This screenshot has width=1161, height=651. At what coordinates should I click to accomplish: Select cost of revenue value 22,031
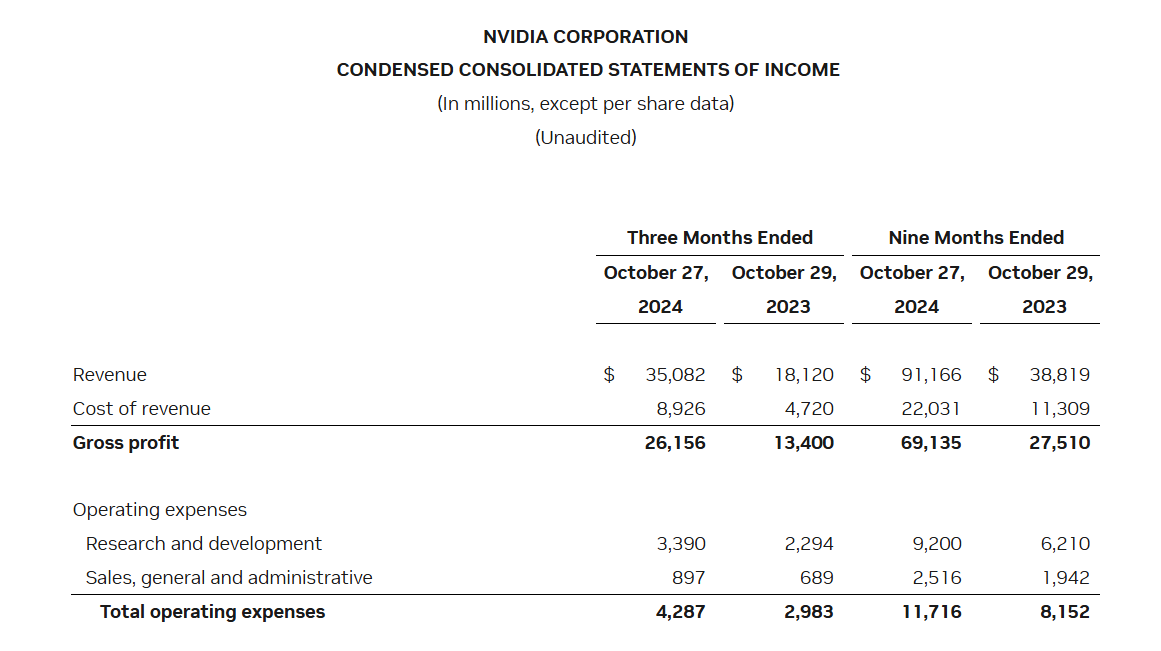[x=931, y=409]
